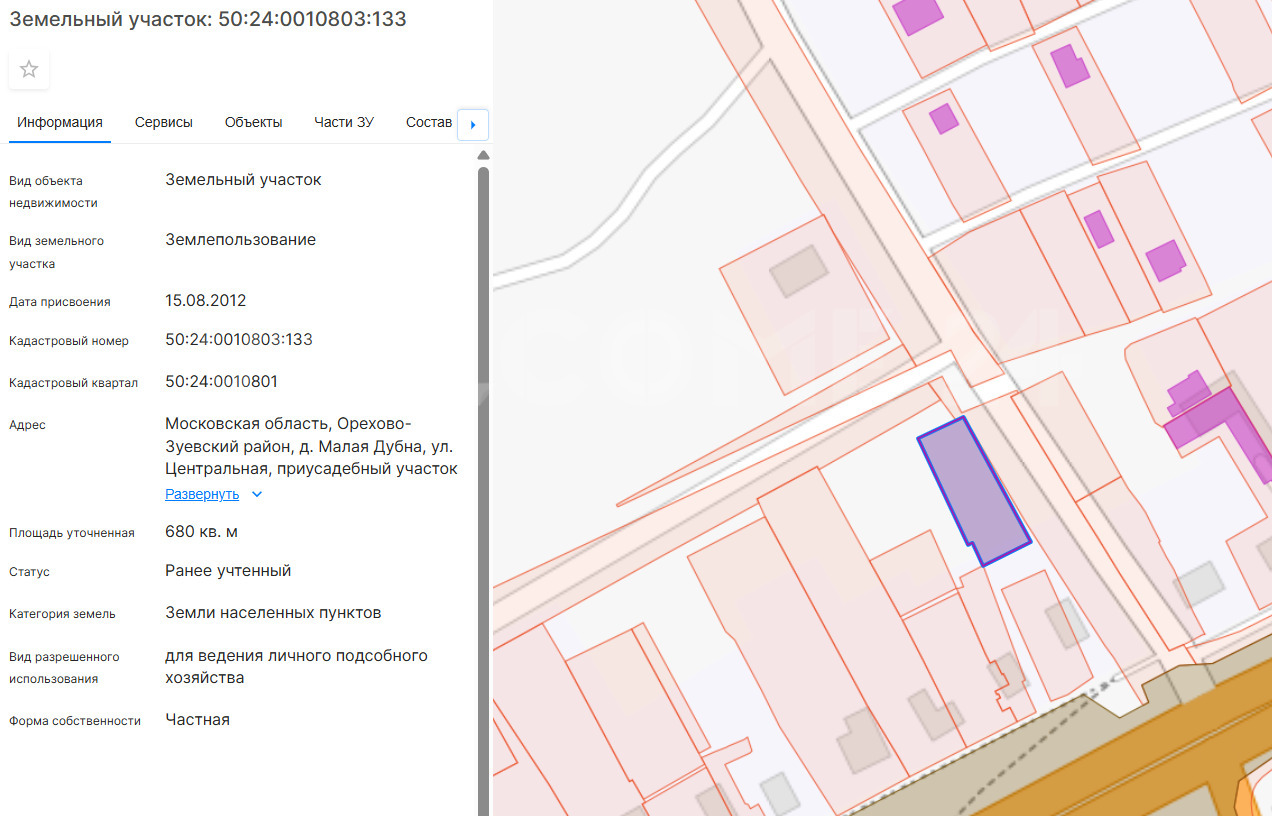Click the scrollbar up arrow in info panel

point(483,156)
